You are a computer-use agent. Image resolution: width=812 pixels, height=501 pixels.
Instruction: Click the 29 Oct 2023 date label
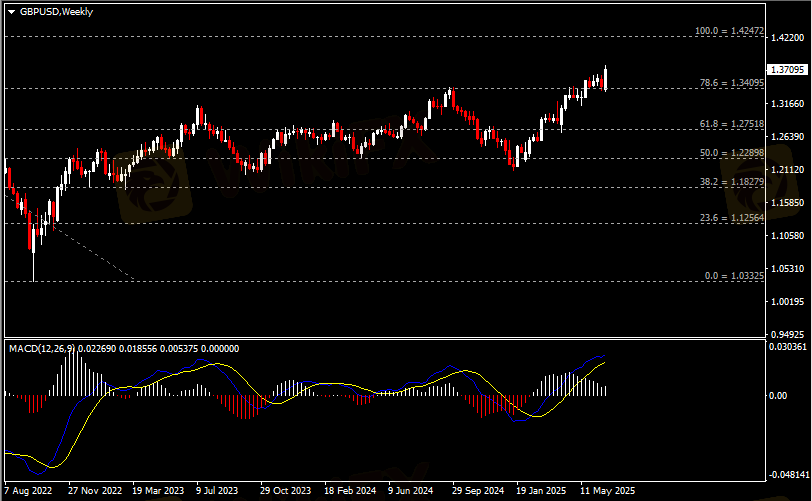pos(285,491)
